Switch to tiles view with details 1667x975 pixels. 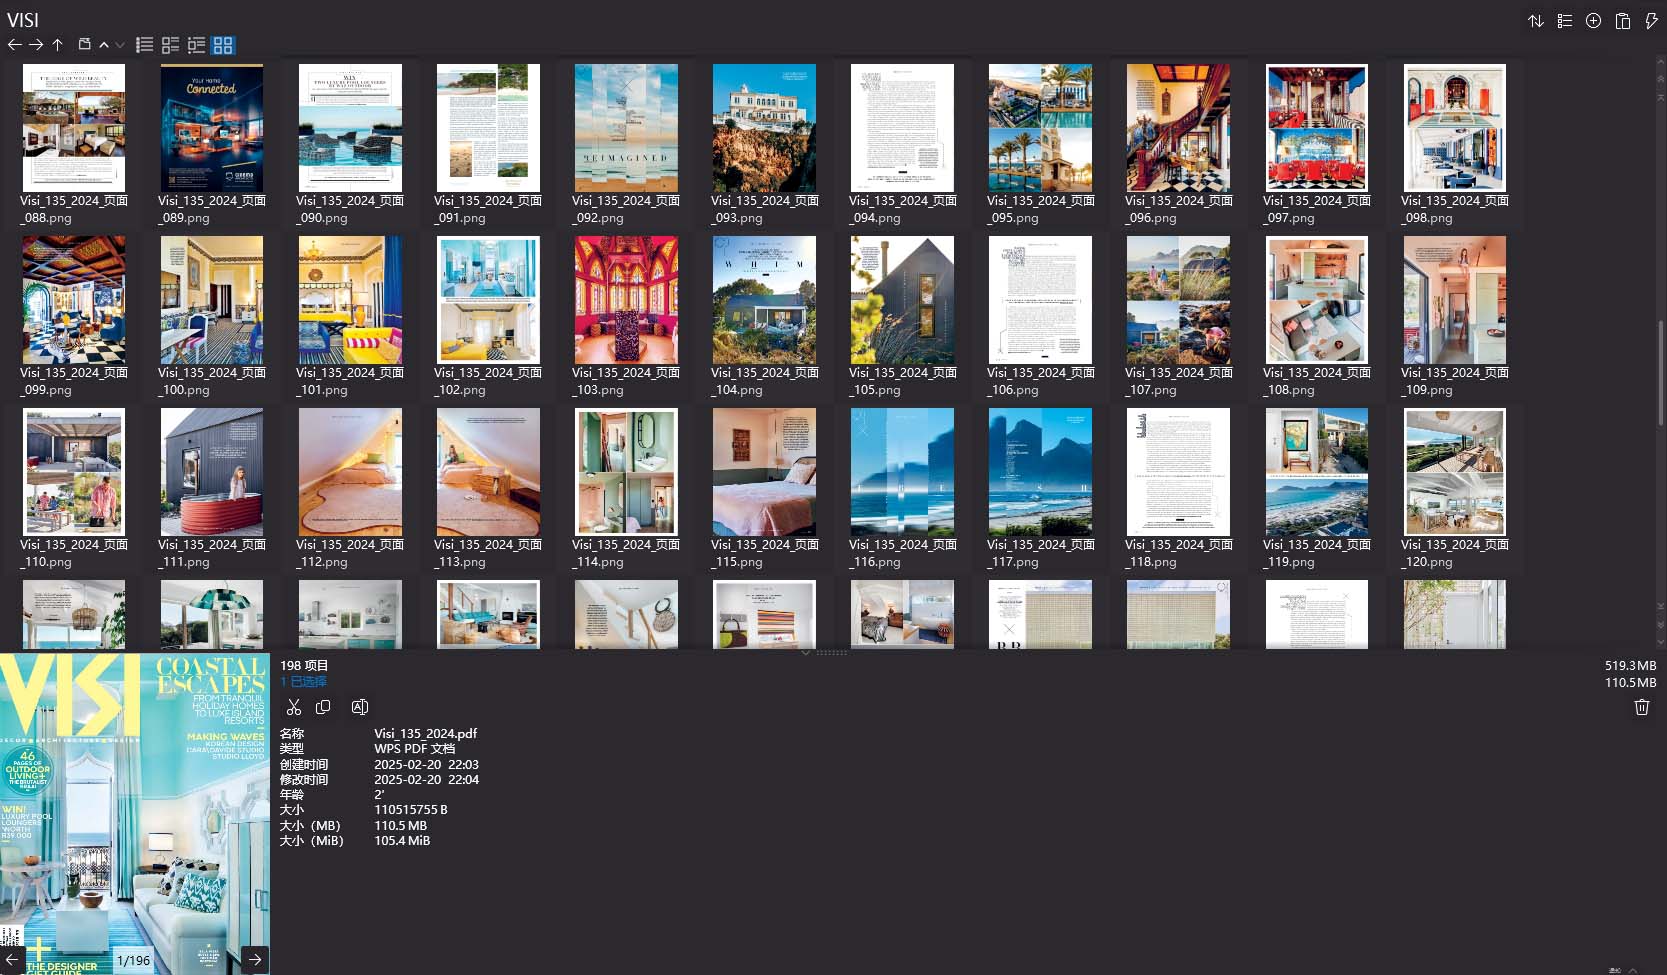(x=171, y=45)
